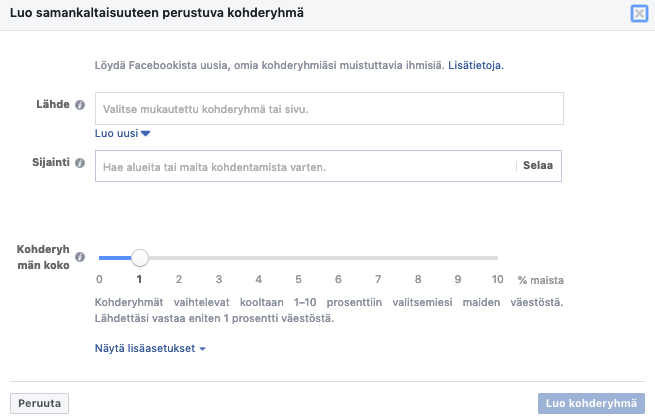655x419 pixels.
Task: Click the Peruuta cancel button
Action: [39, 404]
